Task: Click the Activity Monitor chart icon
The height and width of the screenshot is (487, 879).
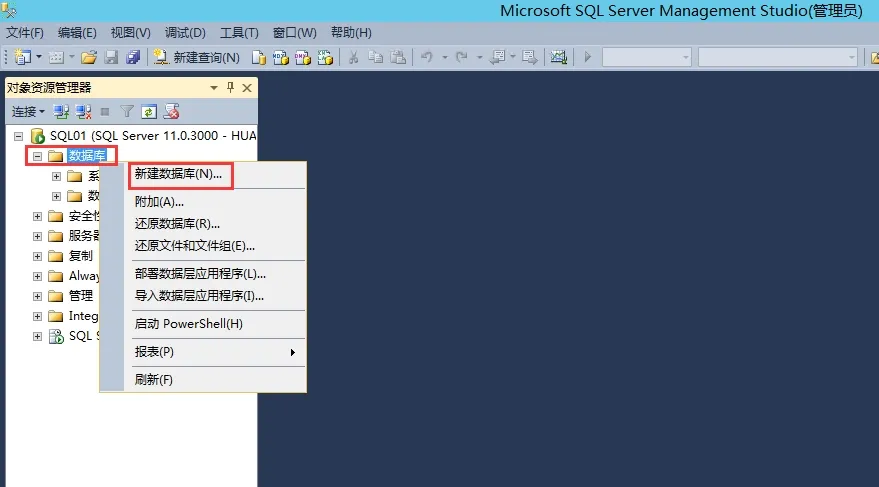Action: (x=558, y=57)
